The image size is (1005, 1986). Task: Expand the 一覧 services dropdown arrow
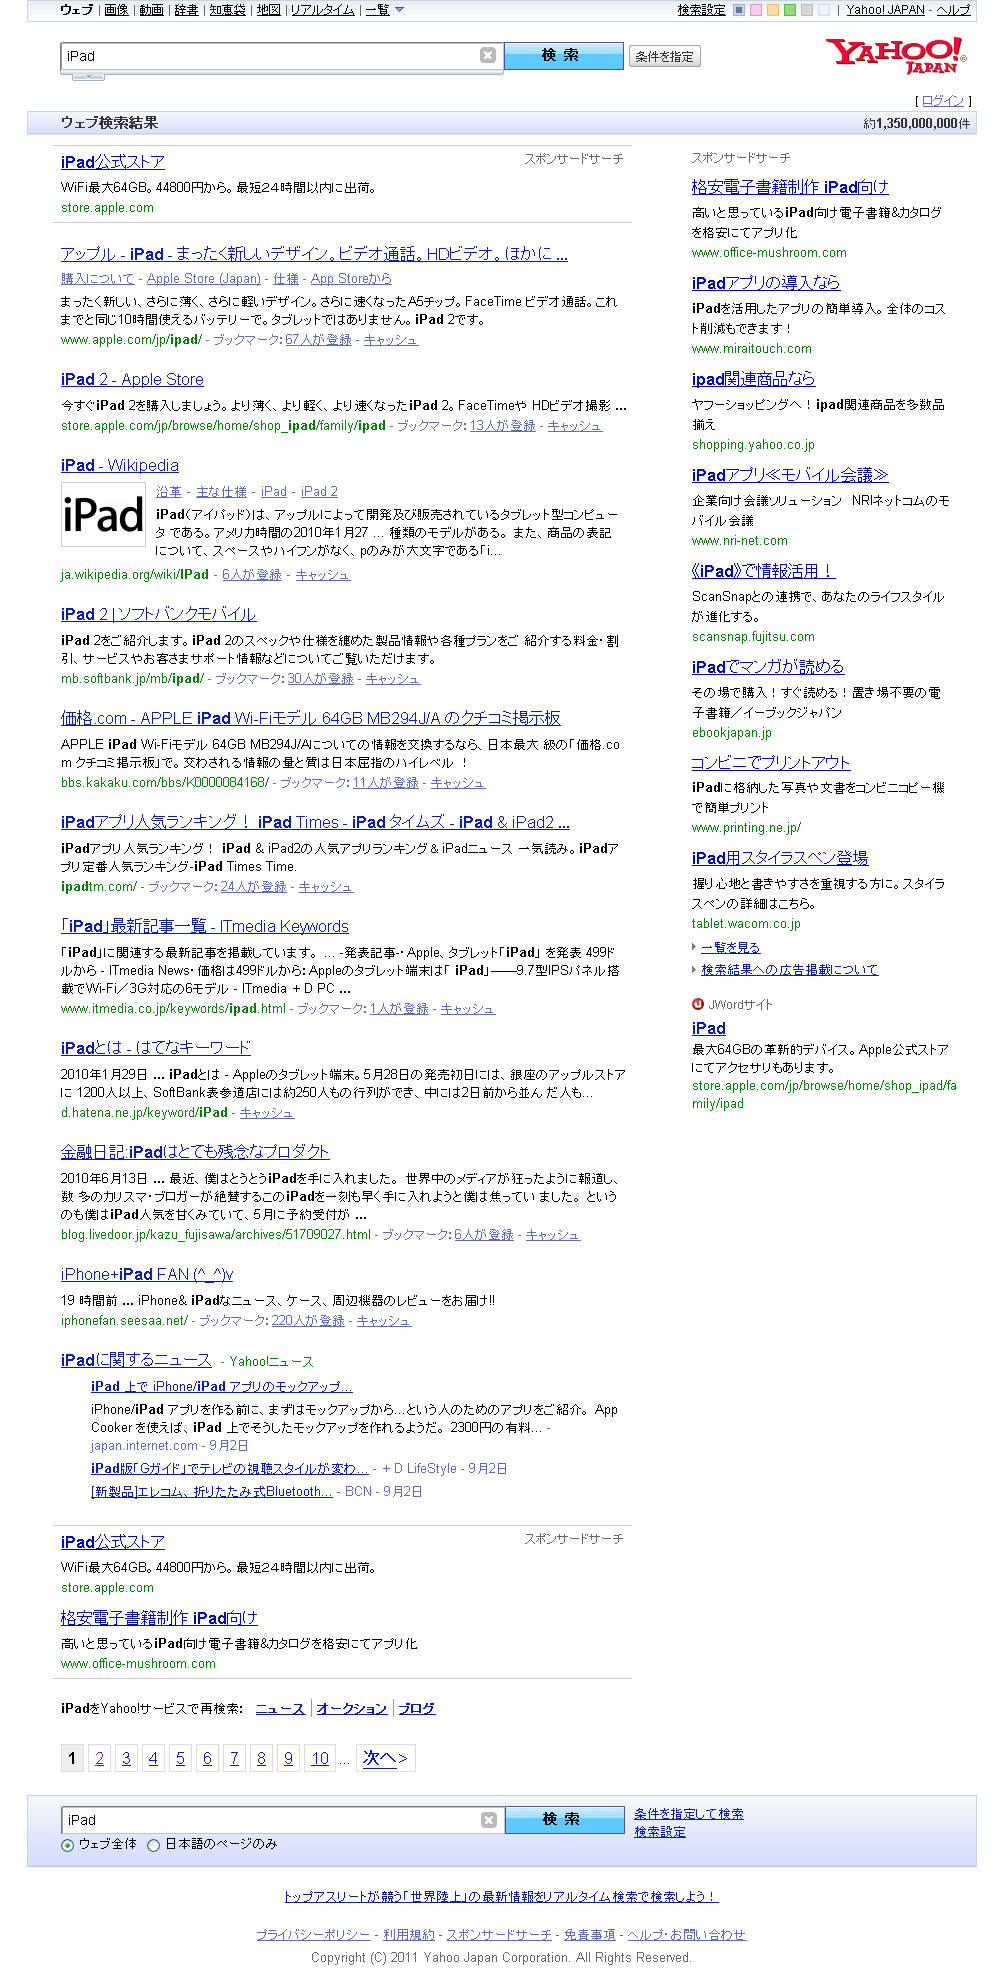tap(400, 10)
